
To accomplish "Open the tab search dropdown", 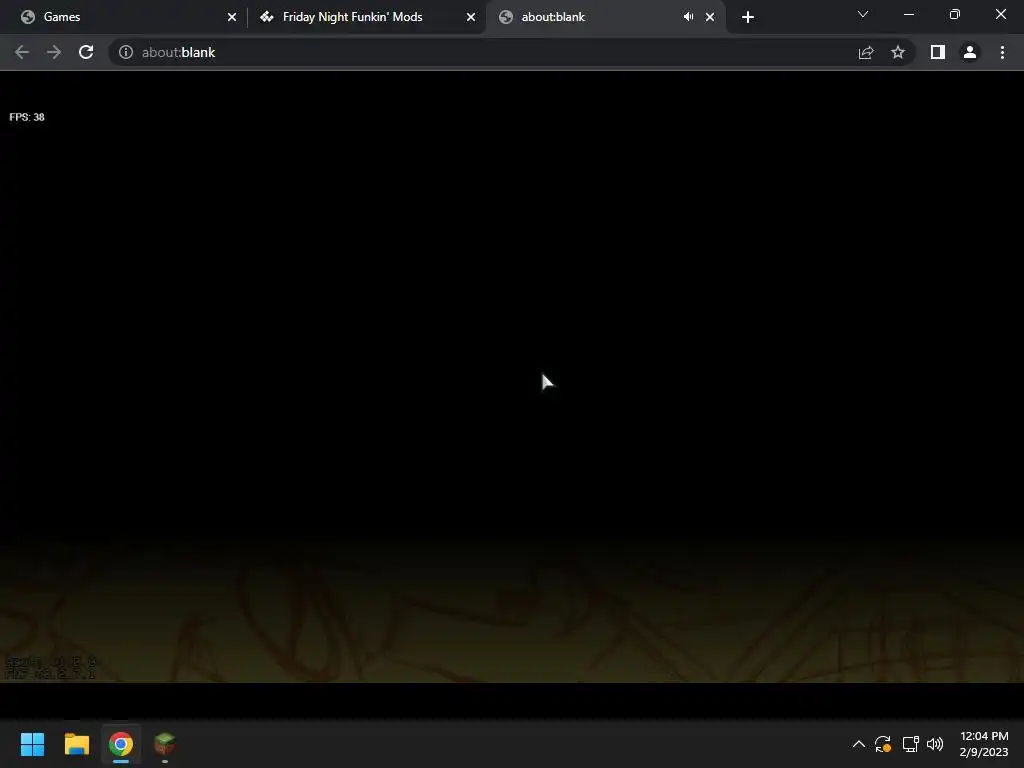I will tap(863, 14).
